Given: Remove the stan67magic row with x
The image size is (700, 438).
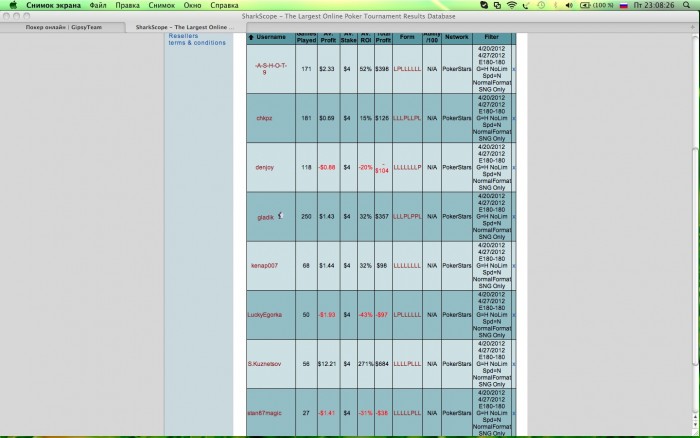Looking at the screenshot, I should 514,413.
